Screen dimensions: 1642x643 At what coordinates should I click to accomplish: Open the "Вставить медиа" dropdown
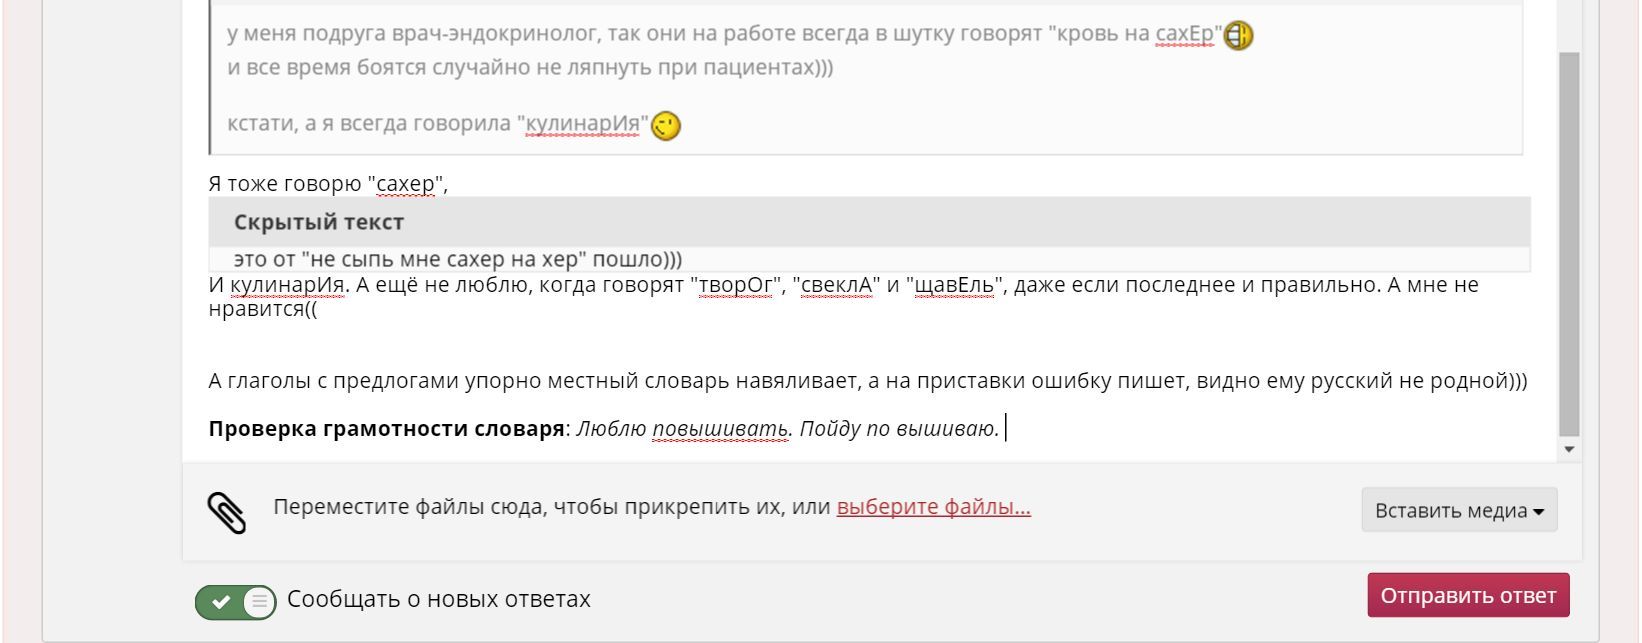(1458, 511)
